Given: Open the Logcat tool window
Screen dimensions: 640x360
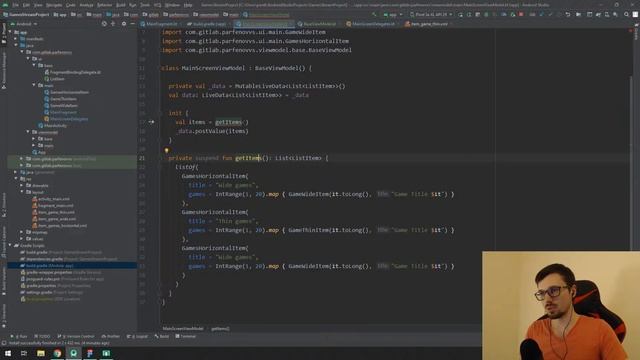Looking at the screenshot, I should click(138, 336).
